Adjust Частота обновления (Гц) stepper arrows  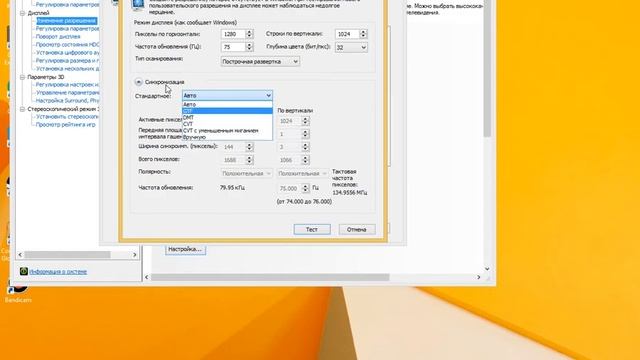249,47
